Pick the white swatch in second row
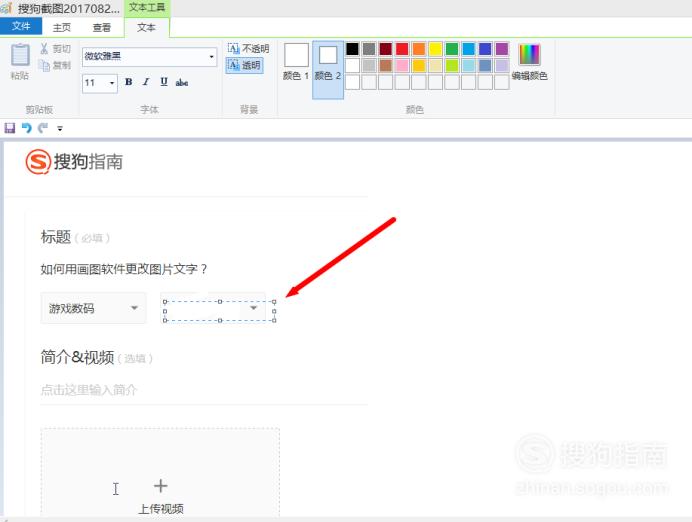This screenshot has width=692, height=522. click(352, 65)
